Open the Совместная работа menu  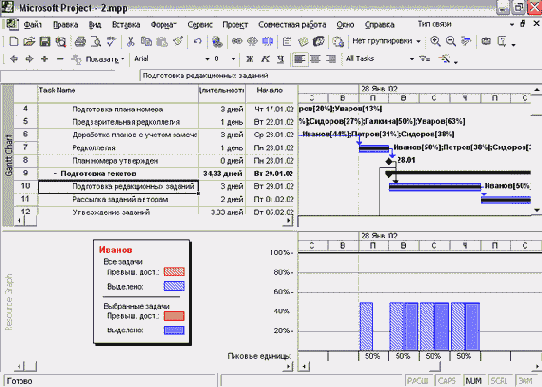click(x=292, y=25)
